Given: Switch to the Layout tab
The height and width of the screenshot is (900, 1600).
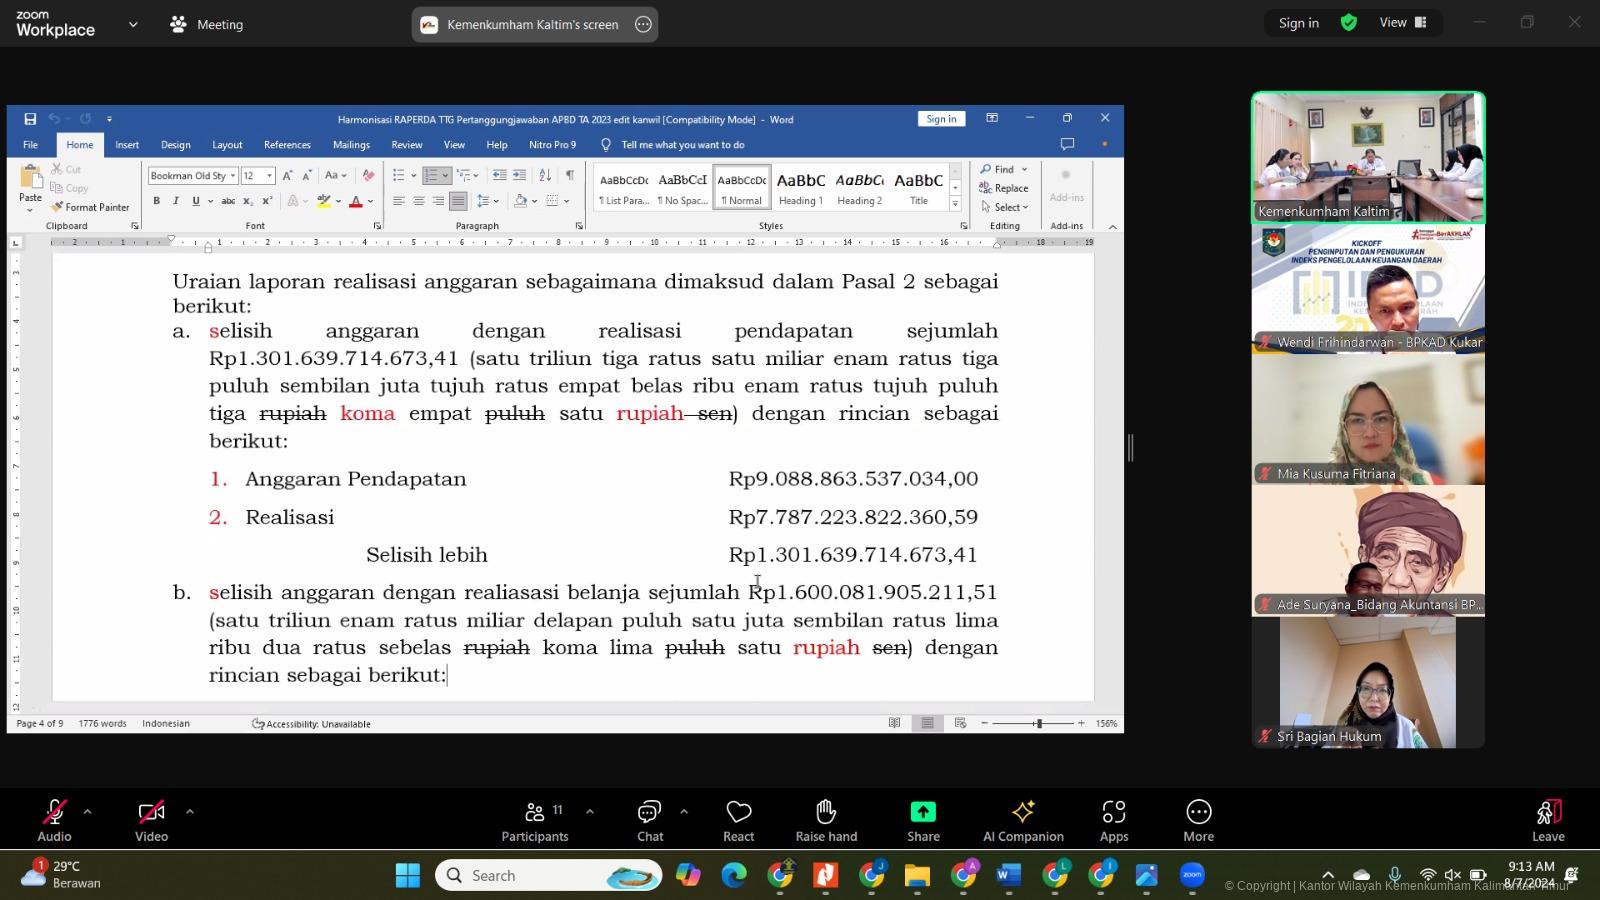Looking at the screenshot, I should pos(227,145).
